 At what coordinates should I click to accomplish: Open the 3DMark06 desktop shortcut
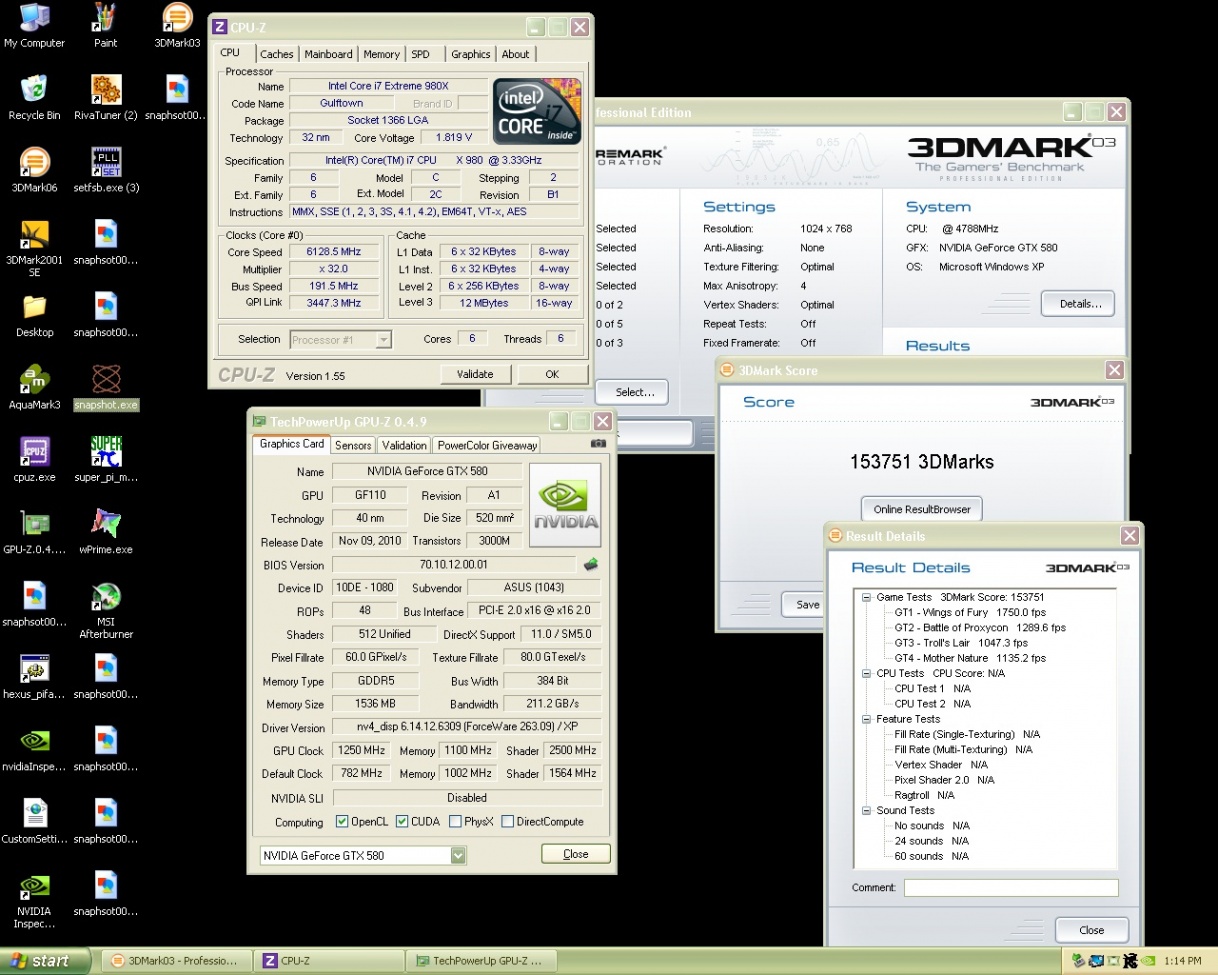point(34,163)
